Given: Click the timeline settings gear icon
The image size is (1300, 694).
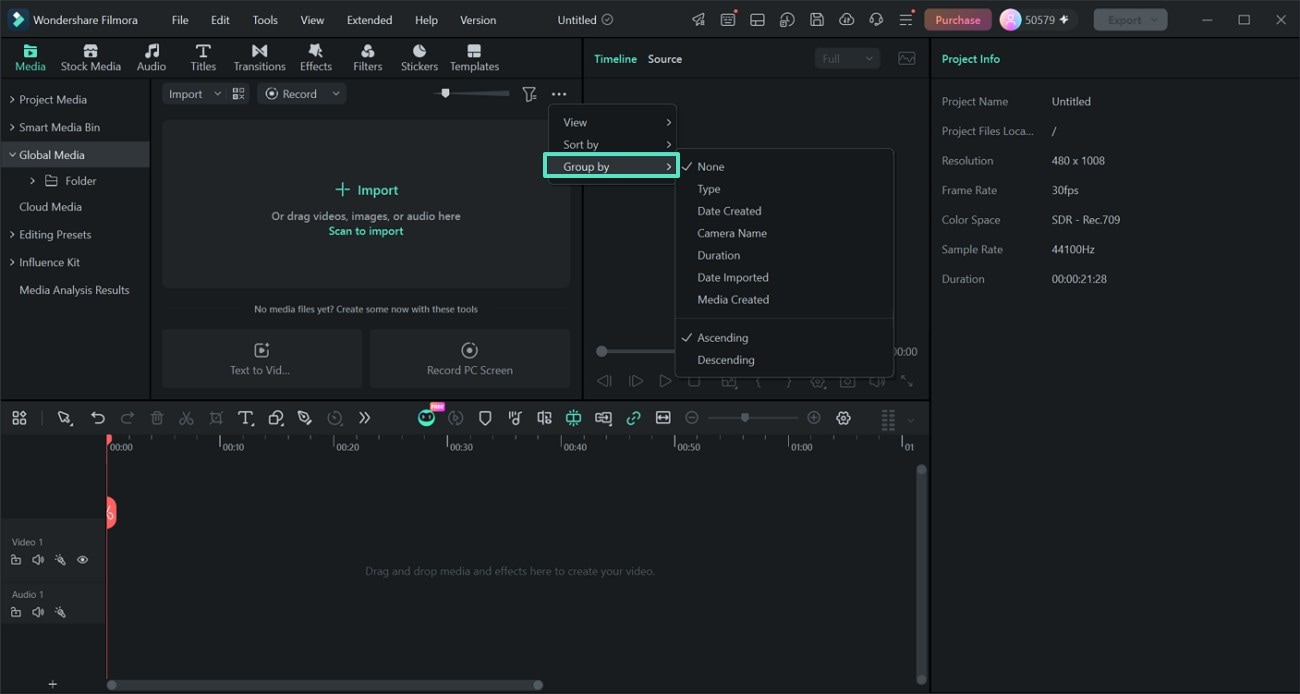Looking at the screenshot, I should [843, 418].
